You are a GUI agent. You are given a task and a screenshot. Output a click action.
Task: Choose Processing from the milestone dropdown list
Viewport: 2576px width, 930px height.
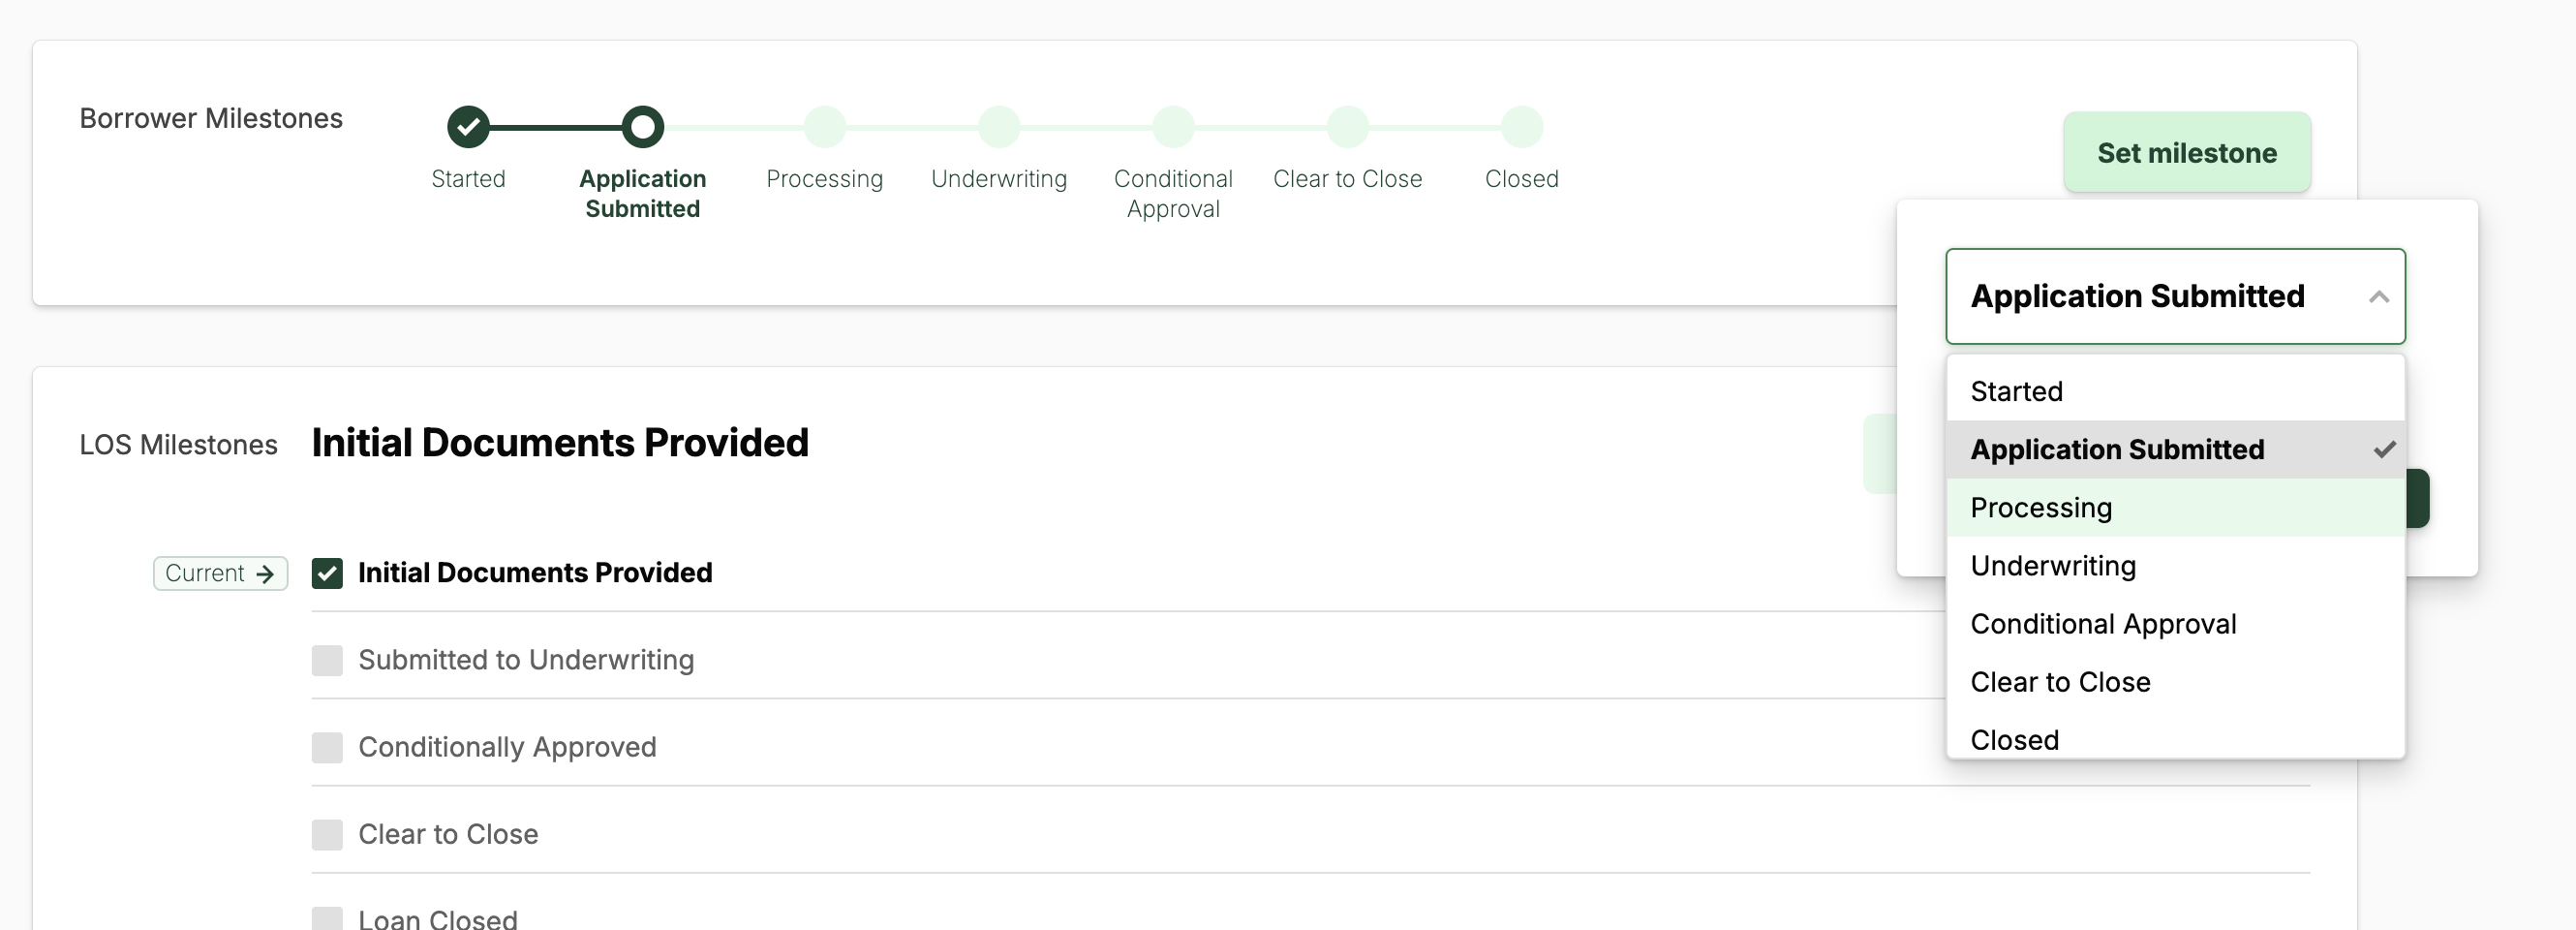(2041, 508)
